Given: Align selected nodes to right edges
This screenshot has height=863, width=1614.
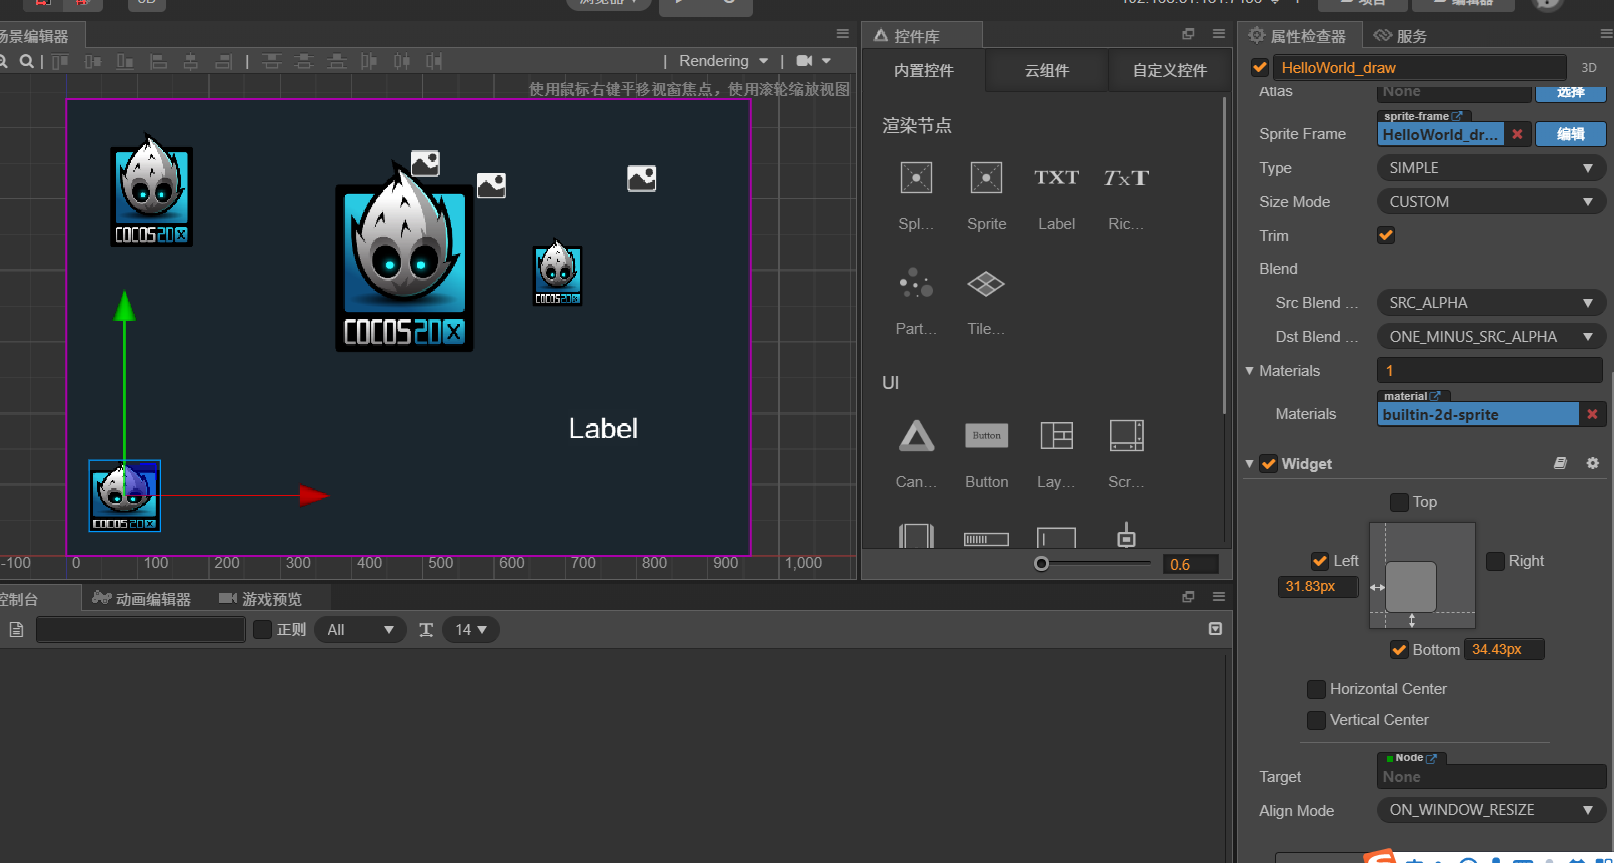Looking at the screenshot, I should tap(224, 61).
